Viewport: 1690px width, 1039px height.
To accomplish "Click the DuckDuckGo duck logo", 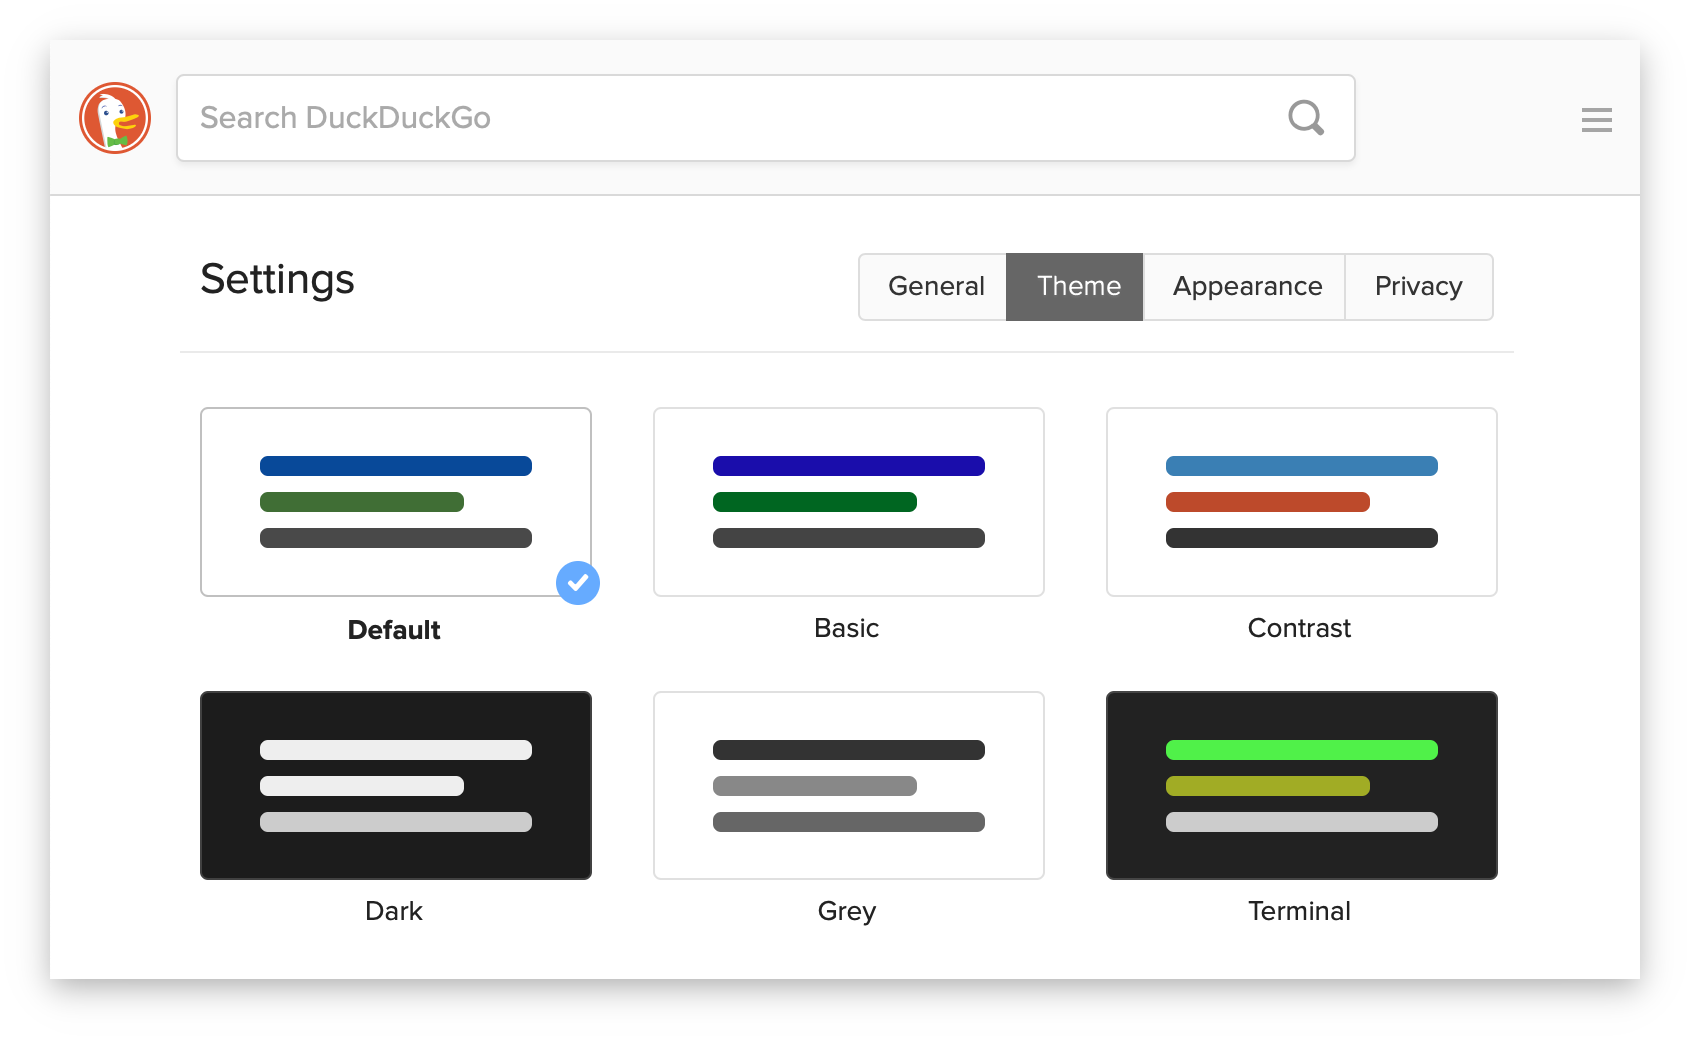I will click(114, 117).
